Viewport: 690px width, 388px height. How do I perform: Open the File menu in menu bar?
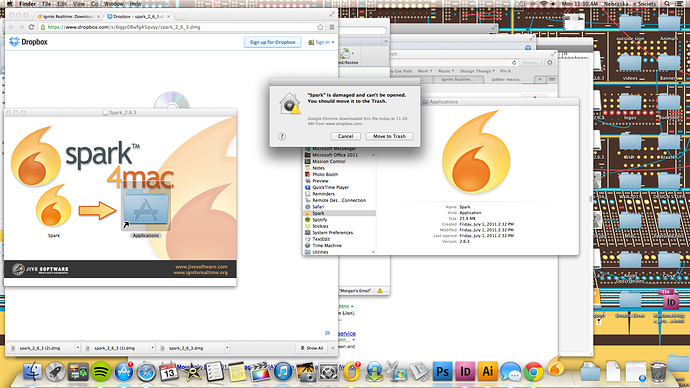click(x=46, y=4)
